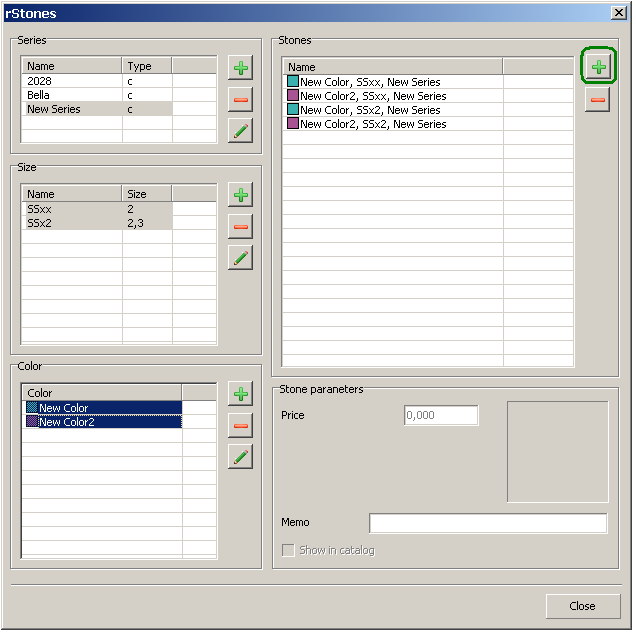
Task: Delete selected size with minus icon
Action: [241, 226]
